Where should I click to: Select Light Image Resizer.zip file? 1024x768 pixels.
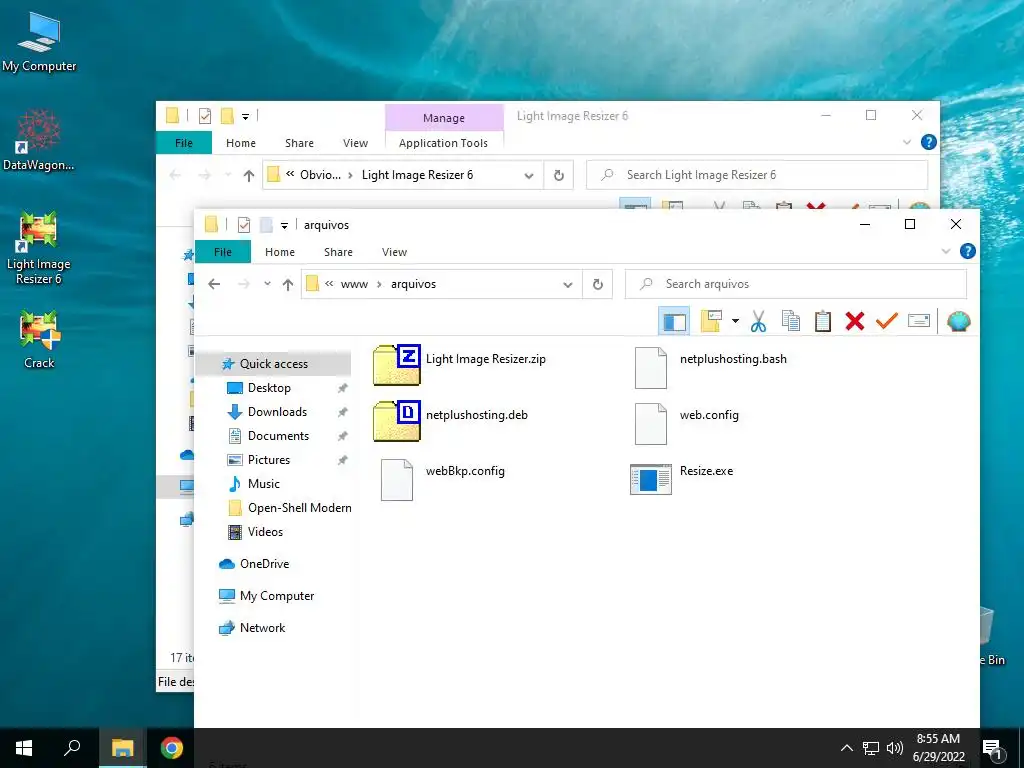coord(460,364)
